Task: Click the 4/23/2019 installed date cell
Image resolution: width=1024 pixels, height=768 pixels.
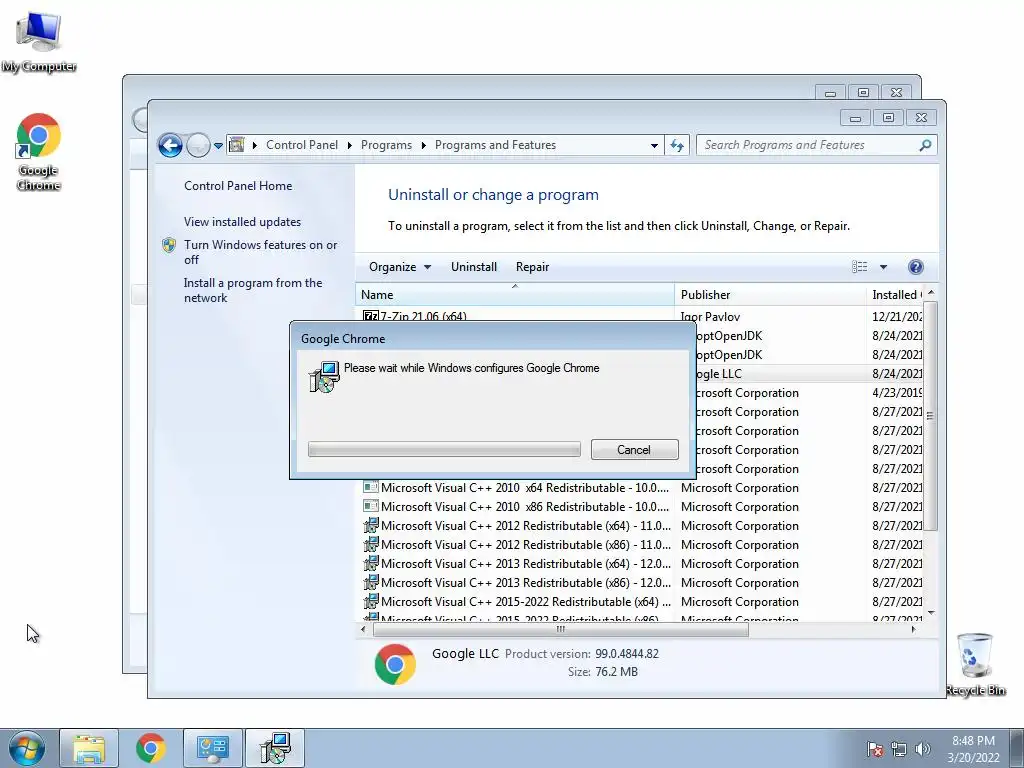Action: tap(897, 392)
